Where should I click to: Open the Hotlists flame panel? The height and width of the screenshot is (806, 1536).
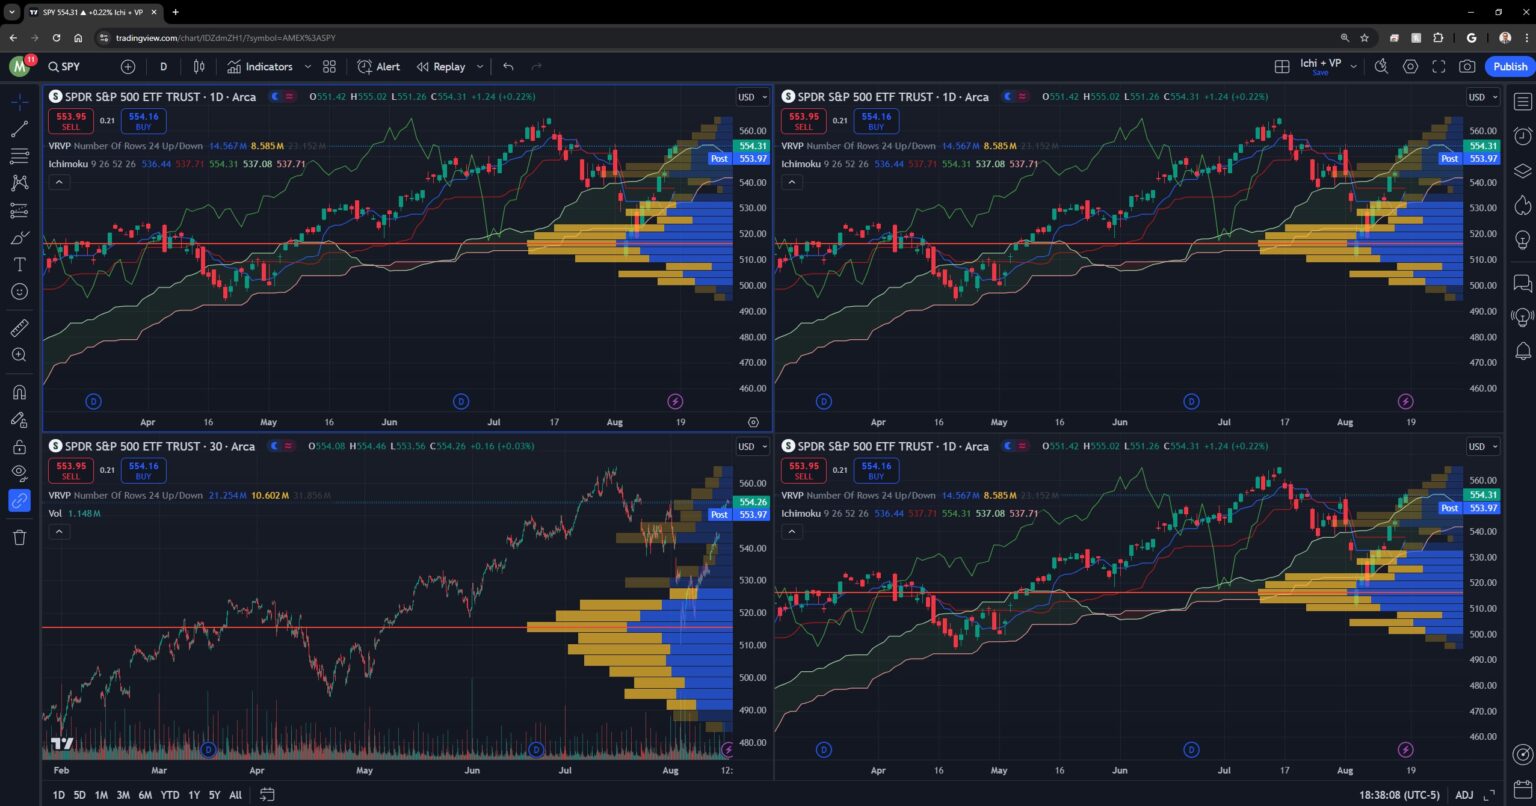(1522, 206)
